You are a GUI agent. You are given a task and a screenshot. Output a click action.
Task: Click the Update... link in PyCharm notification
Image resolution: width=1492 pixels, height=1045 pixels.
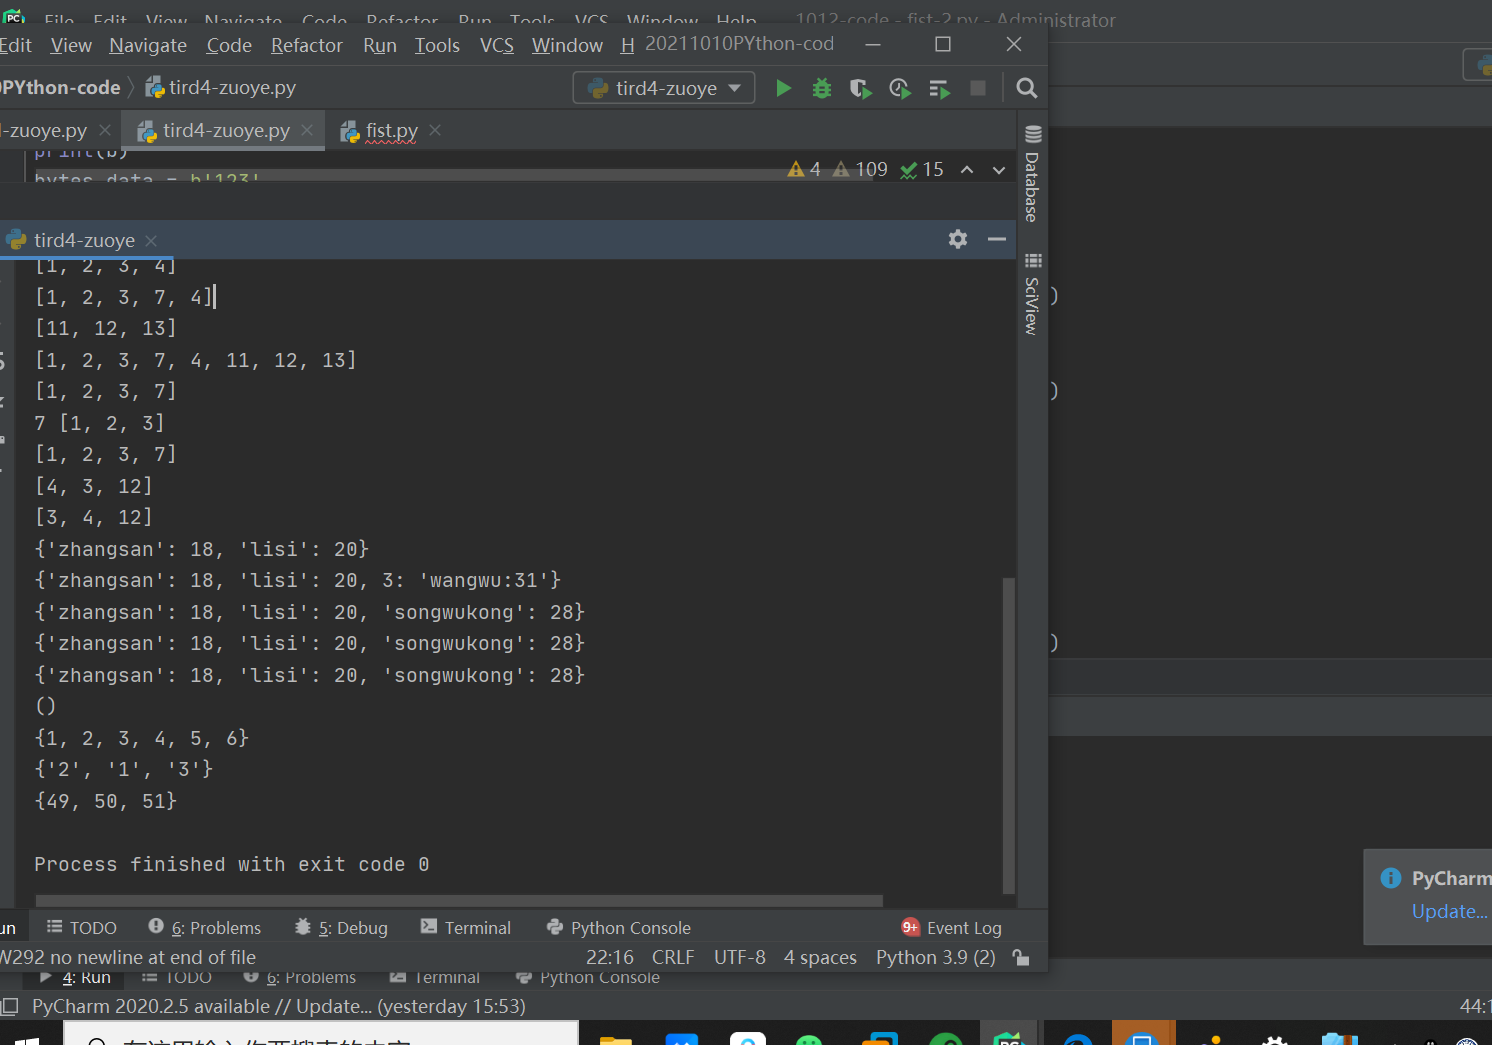pyautogui.click(x=1449, y=911)
